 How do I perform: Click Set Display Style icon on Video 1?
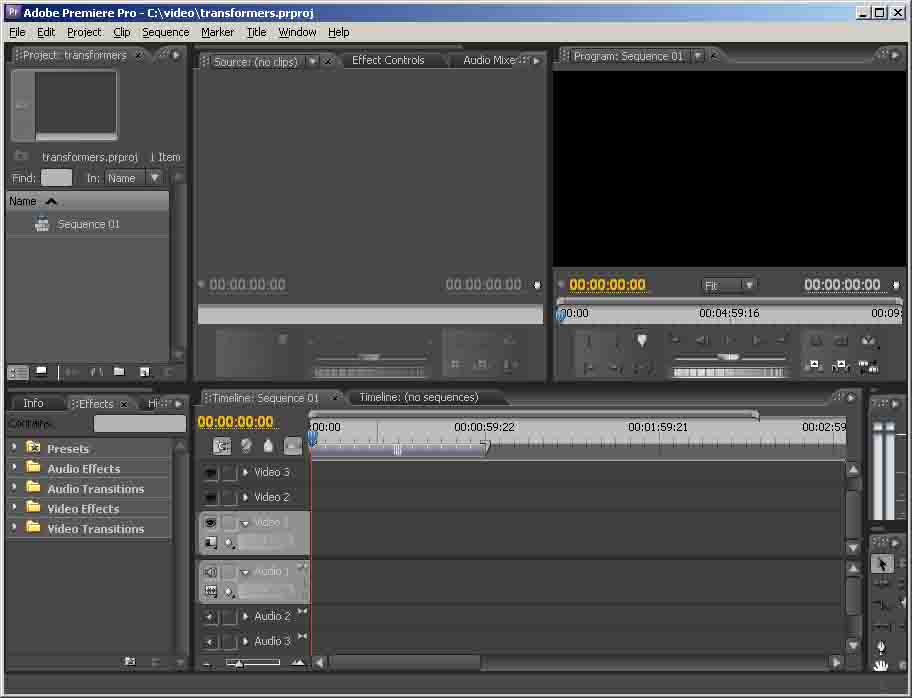211,542
